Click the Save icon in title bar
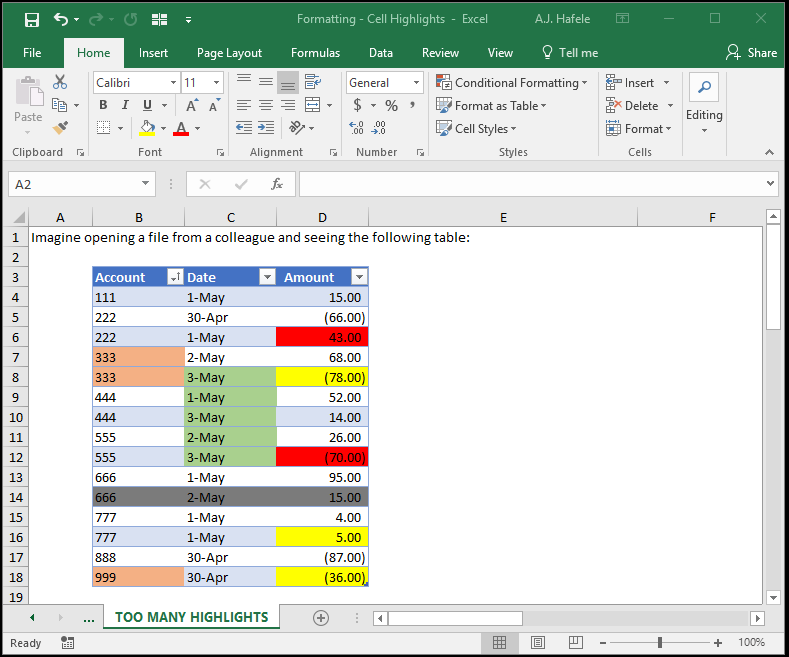 coord(32,20)
